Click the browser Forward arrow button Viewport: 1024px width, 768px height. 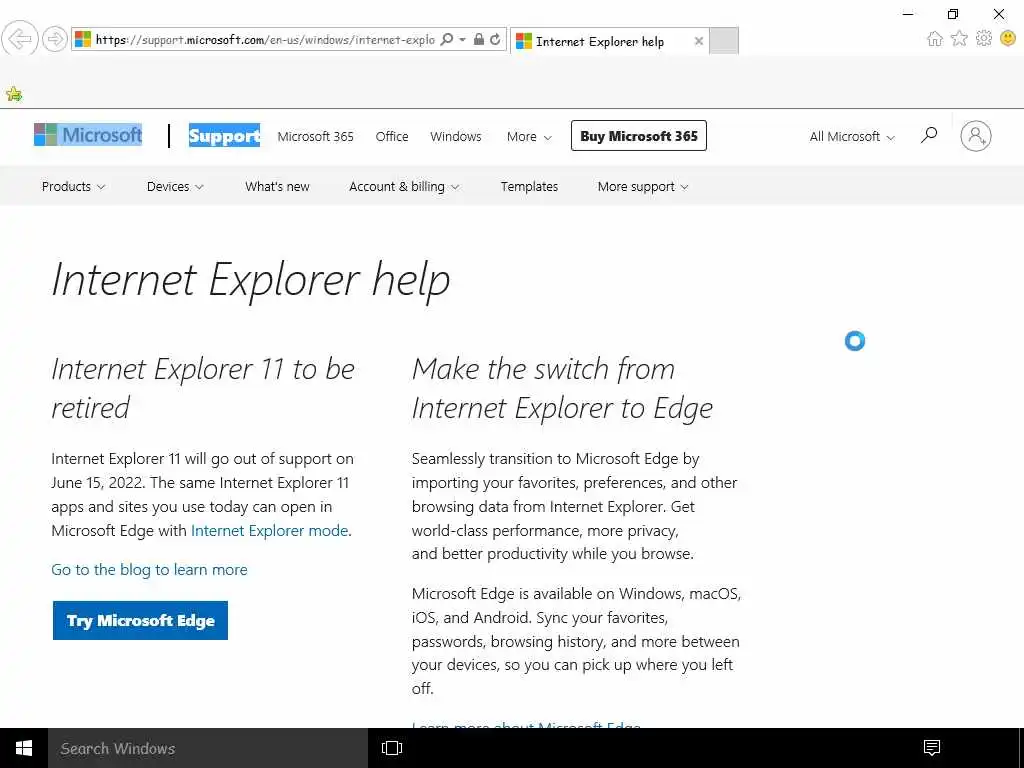55,39
